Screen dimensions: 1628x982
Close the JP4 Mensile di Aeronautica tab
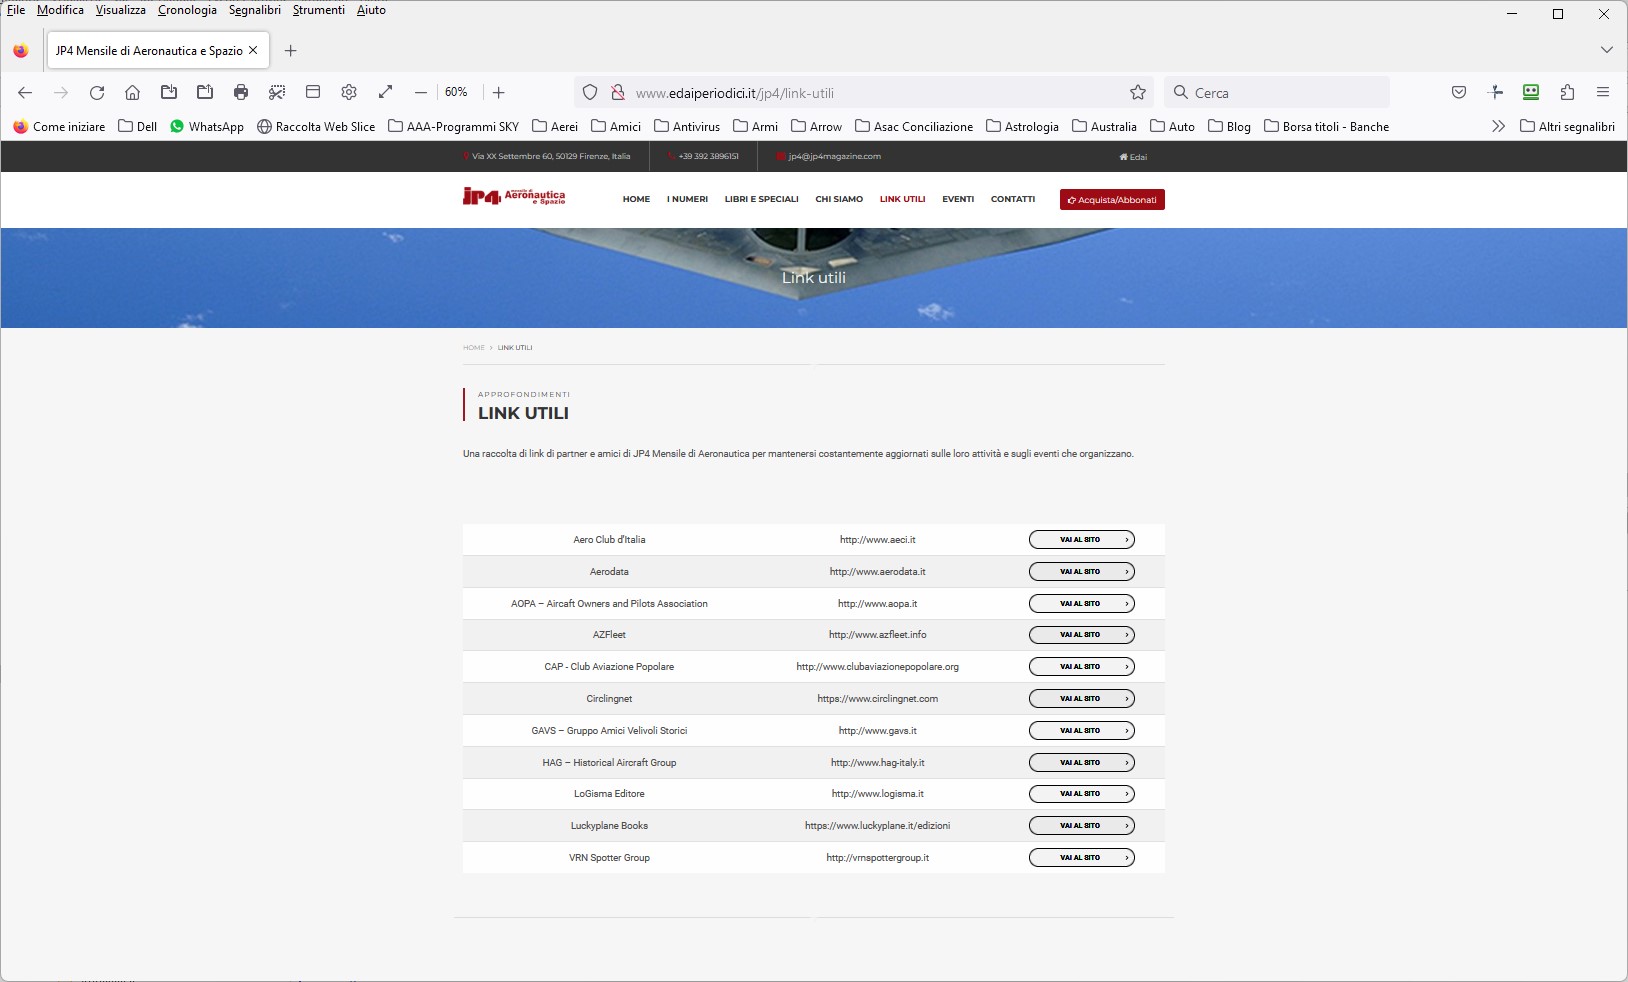[x=253, y=50]
